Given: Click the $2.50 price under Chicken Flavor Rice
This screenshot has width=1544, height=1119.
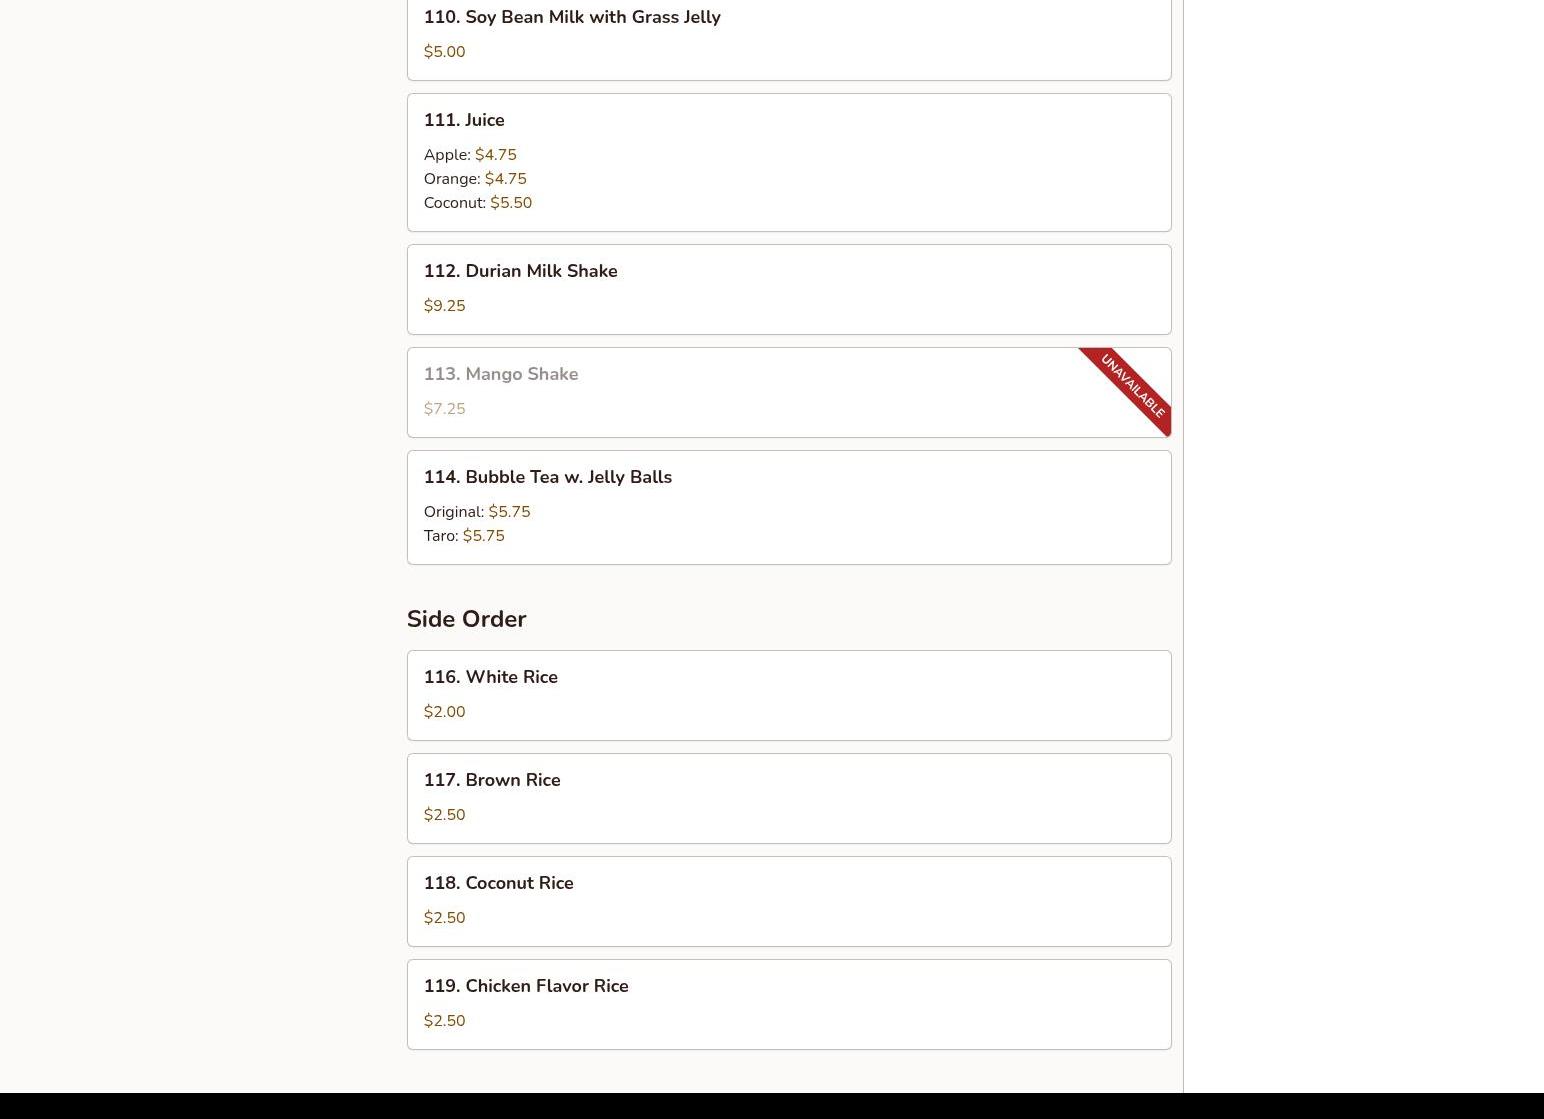Looking at the screenshot, I should click(x=445, y=1021).
